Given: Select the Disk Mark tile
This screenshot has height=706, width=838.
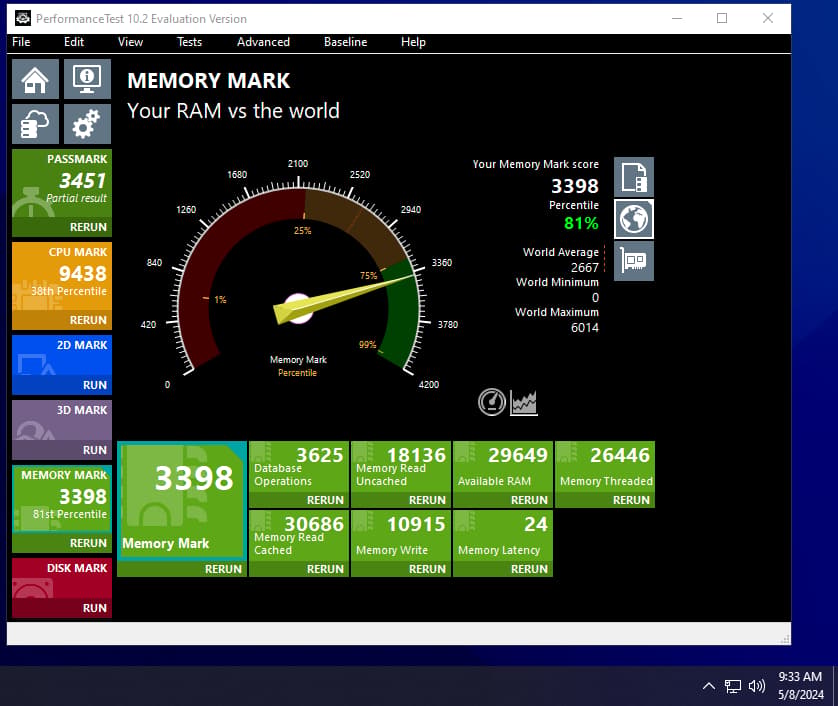Looking at the screenshot, I should pyautogui.click(x=62, y=579).
